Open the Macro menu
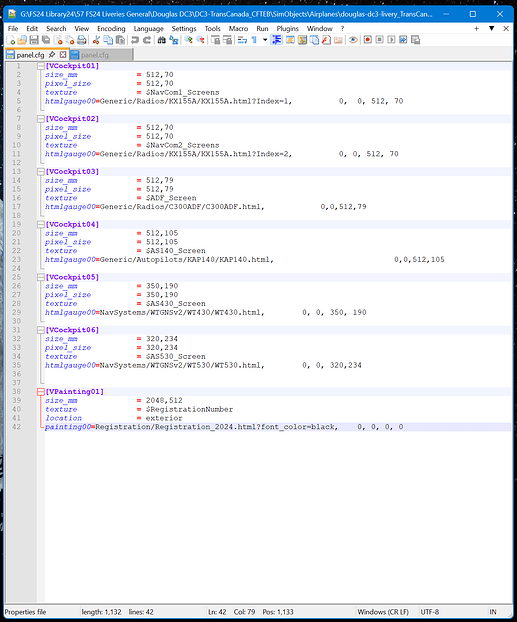The width and height of the screenshot is (517, 622). pyautogui.click(x=238, y=29)
